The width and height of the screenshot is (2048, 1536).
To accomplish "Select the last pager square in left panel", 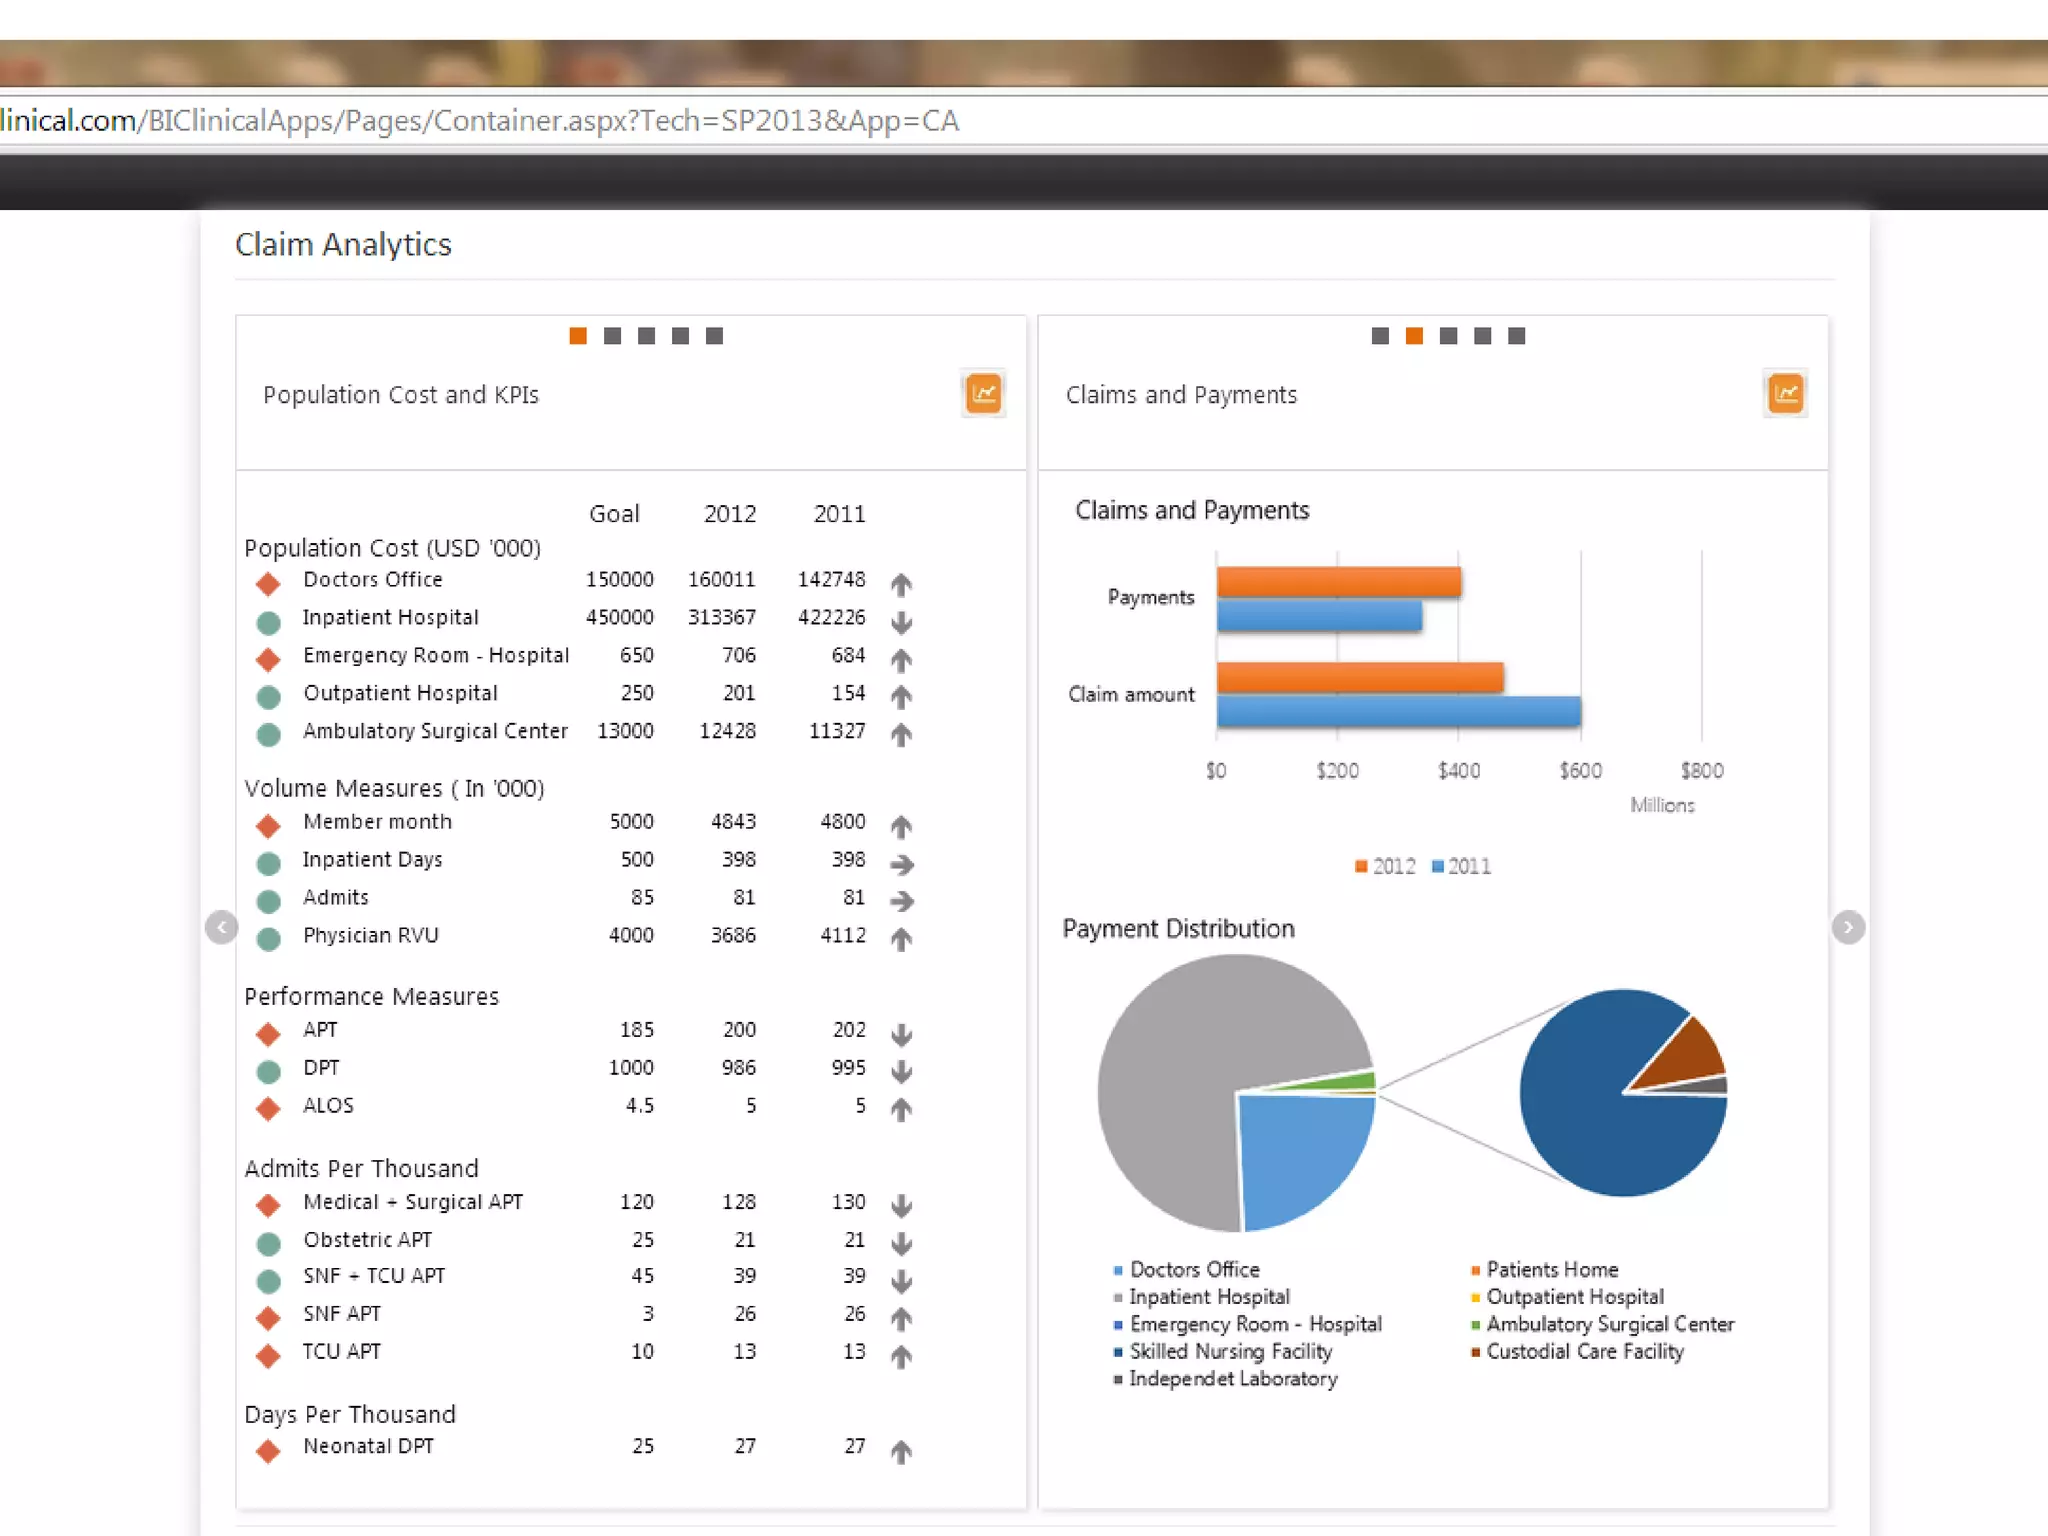I will click(x=714, y=336).
